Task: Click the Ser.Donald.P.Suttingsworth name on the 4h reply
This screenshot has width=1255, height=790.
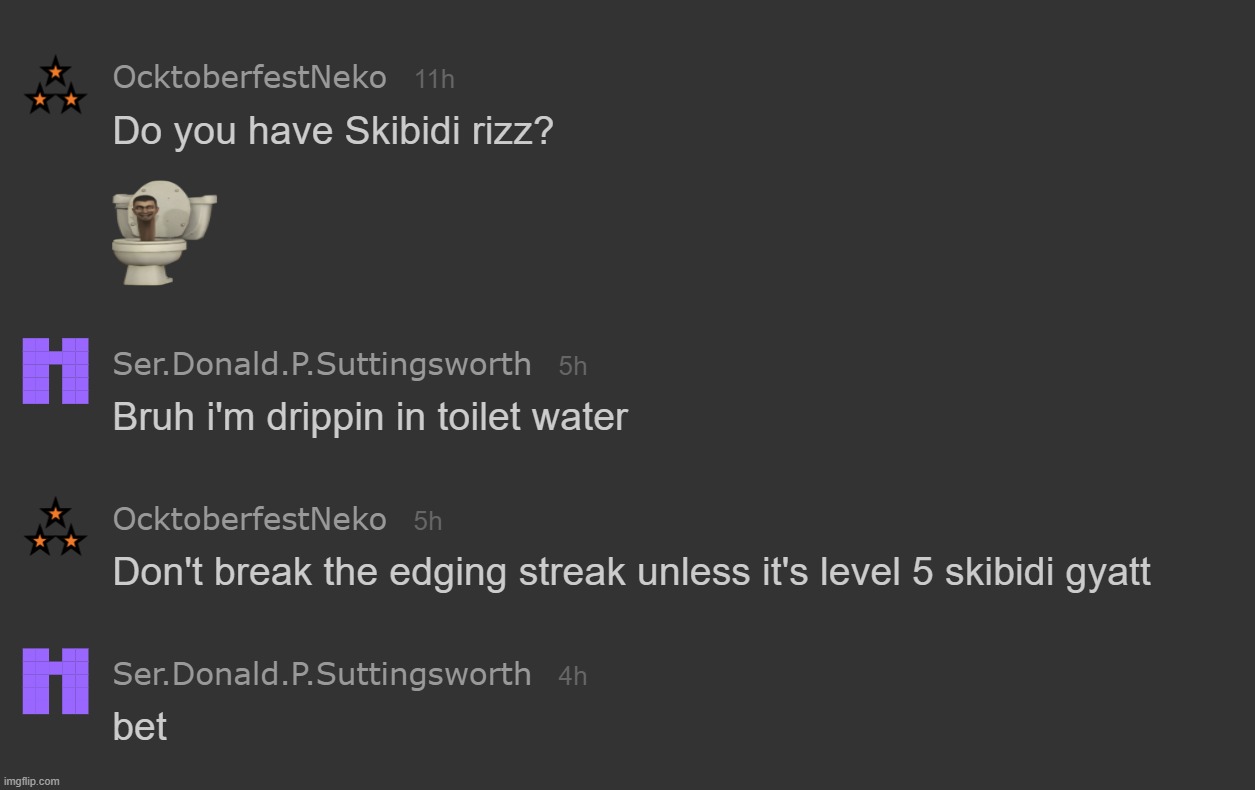Action: [x=322, y=674]
